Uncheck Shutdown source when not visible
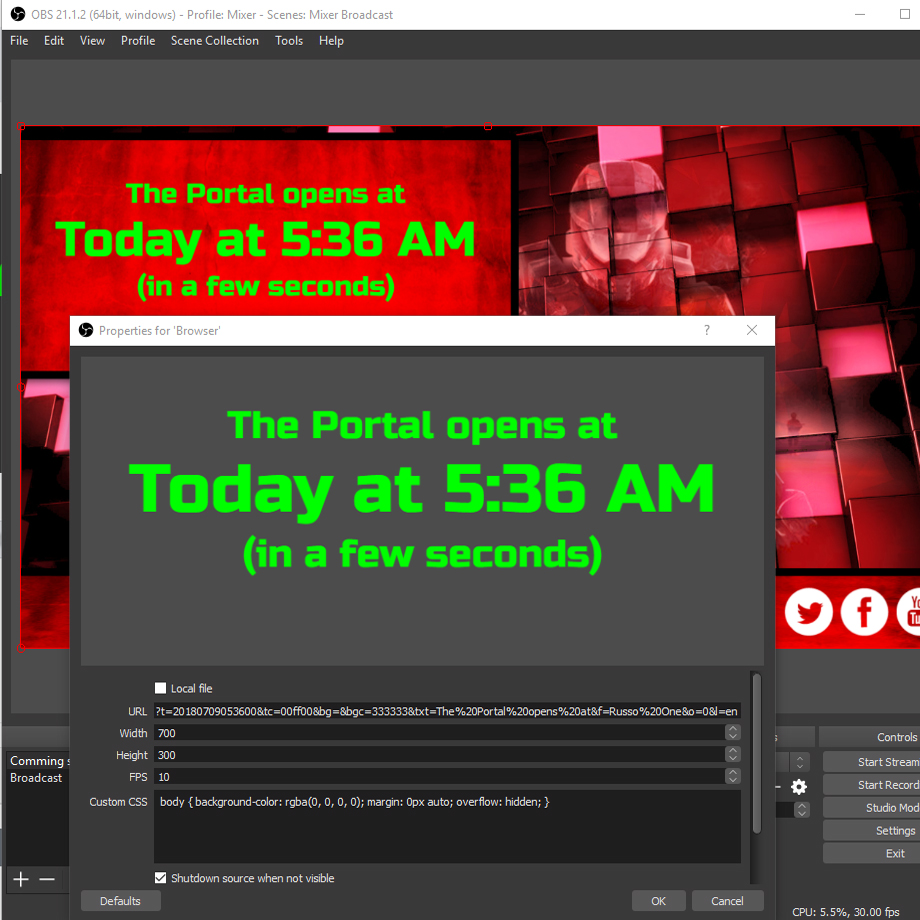920x920 pixels. tap(161, 878)
